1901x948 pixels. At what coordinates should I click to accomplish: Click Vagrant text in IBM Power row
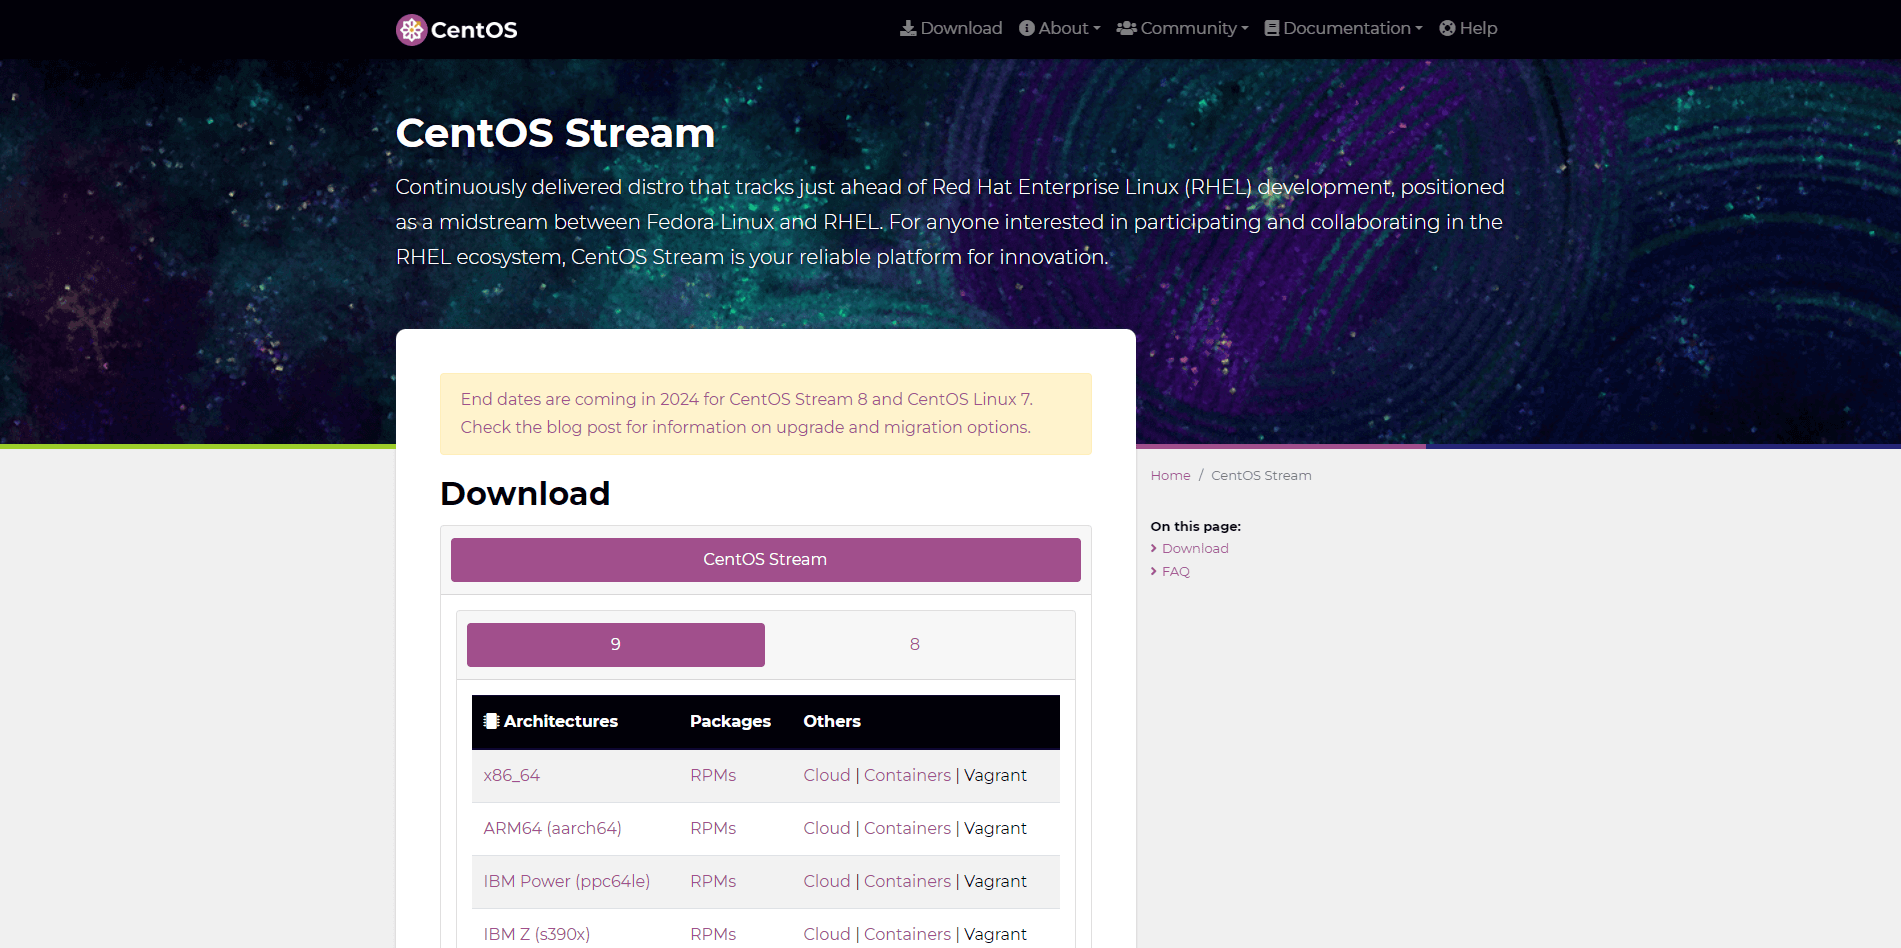click(996, 881)
